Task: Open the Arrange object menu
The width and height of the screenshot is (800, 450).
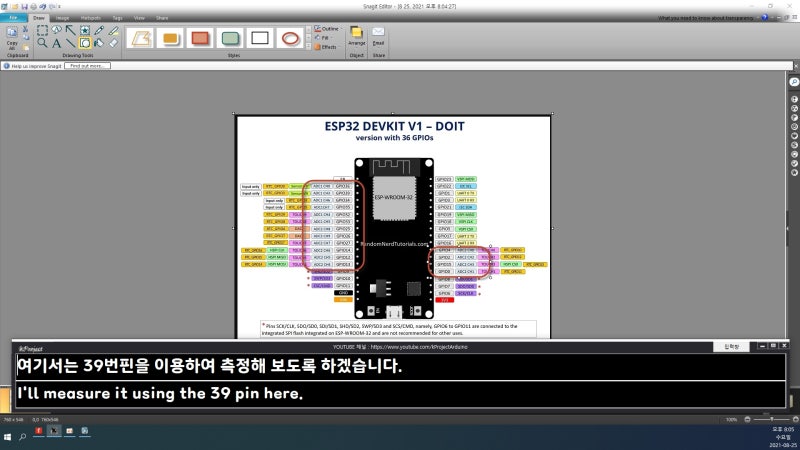Action: (x=356, y=36)
